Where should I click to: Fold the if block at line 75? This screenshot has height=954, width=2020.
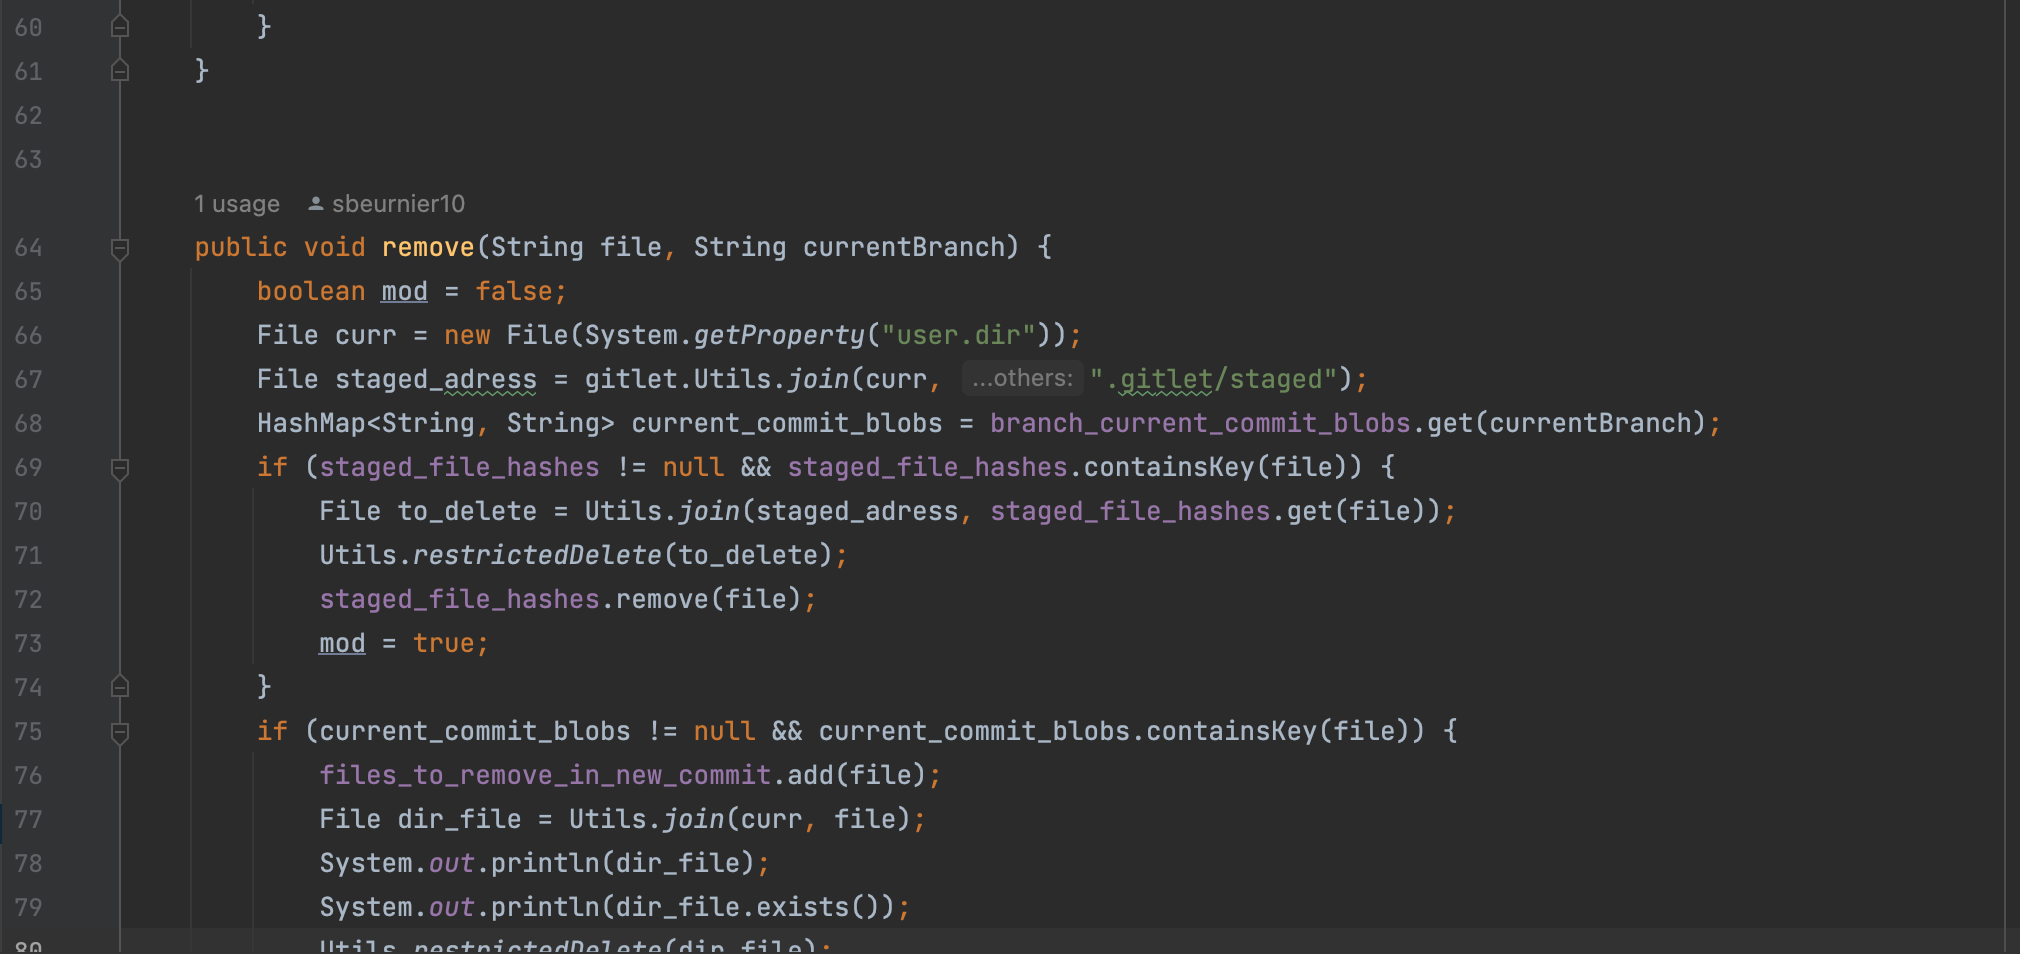[120, 732]
